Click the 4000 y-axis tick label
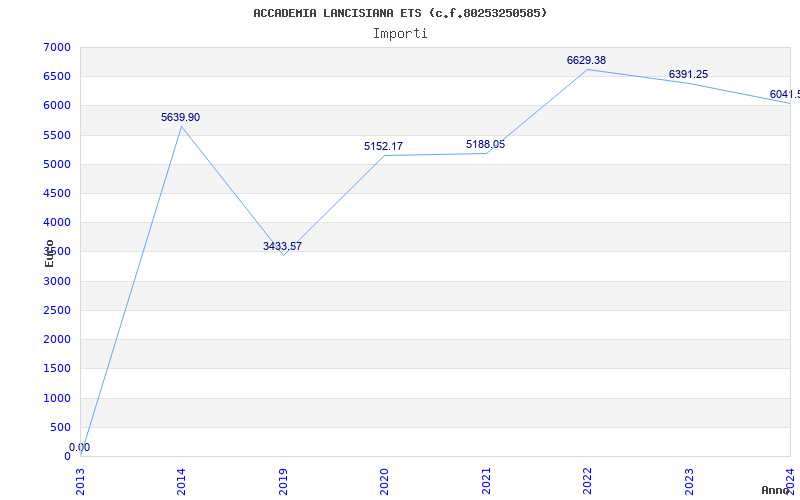Viewport: 800px width, 500px height. (x=57, y=222)
